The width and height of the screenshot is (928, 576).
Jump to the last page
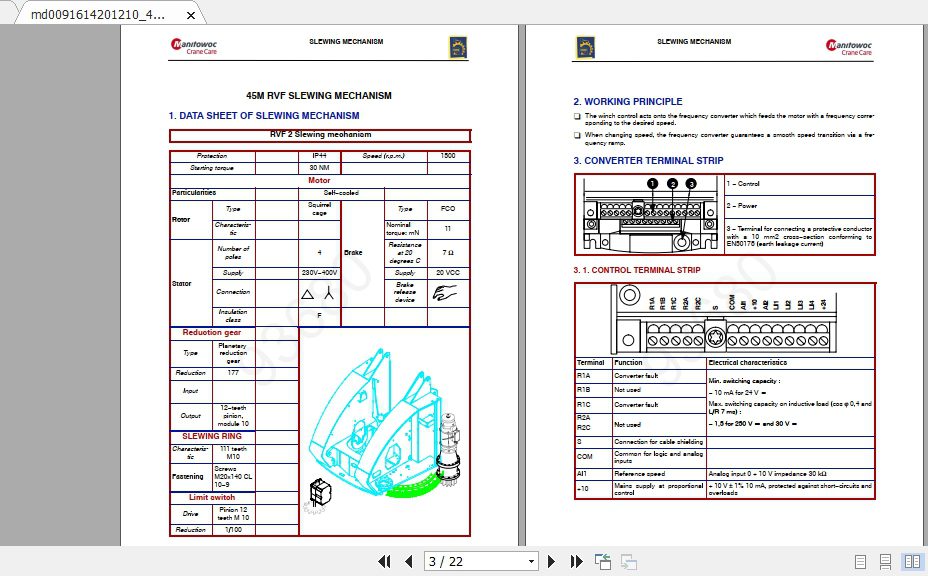(576, 561)
